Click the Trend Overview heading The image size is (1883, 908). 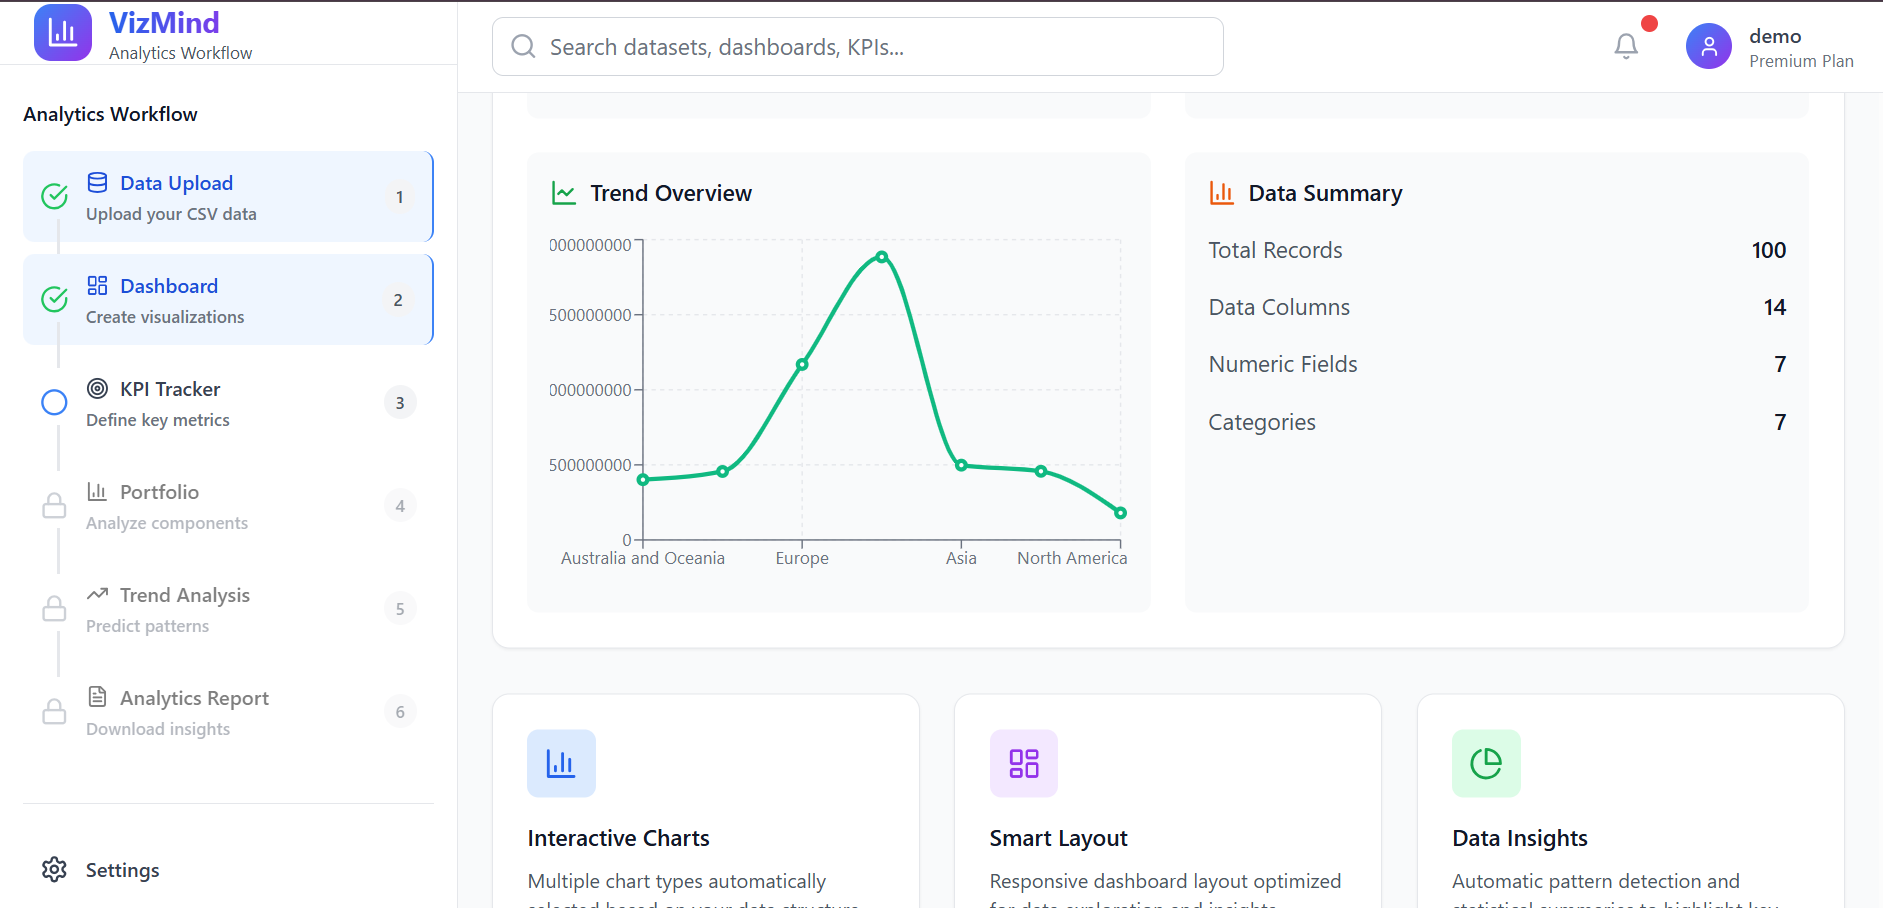671,193
